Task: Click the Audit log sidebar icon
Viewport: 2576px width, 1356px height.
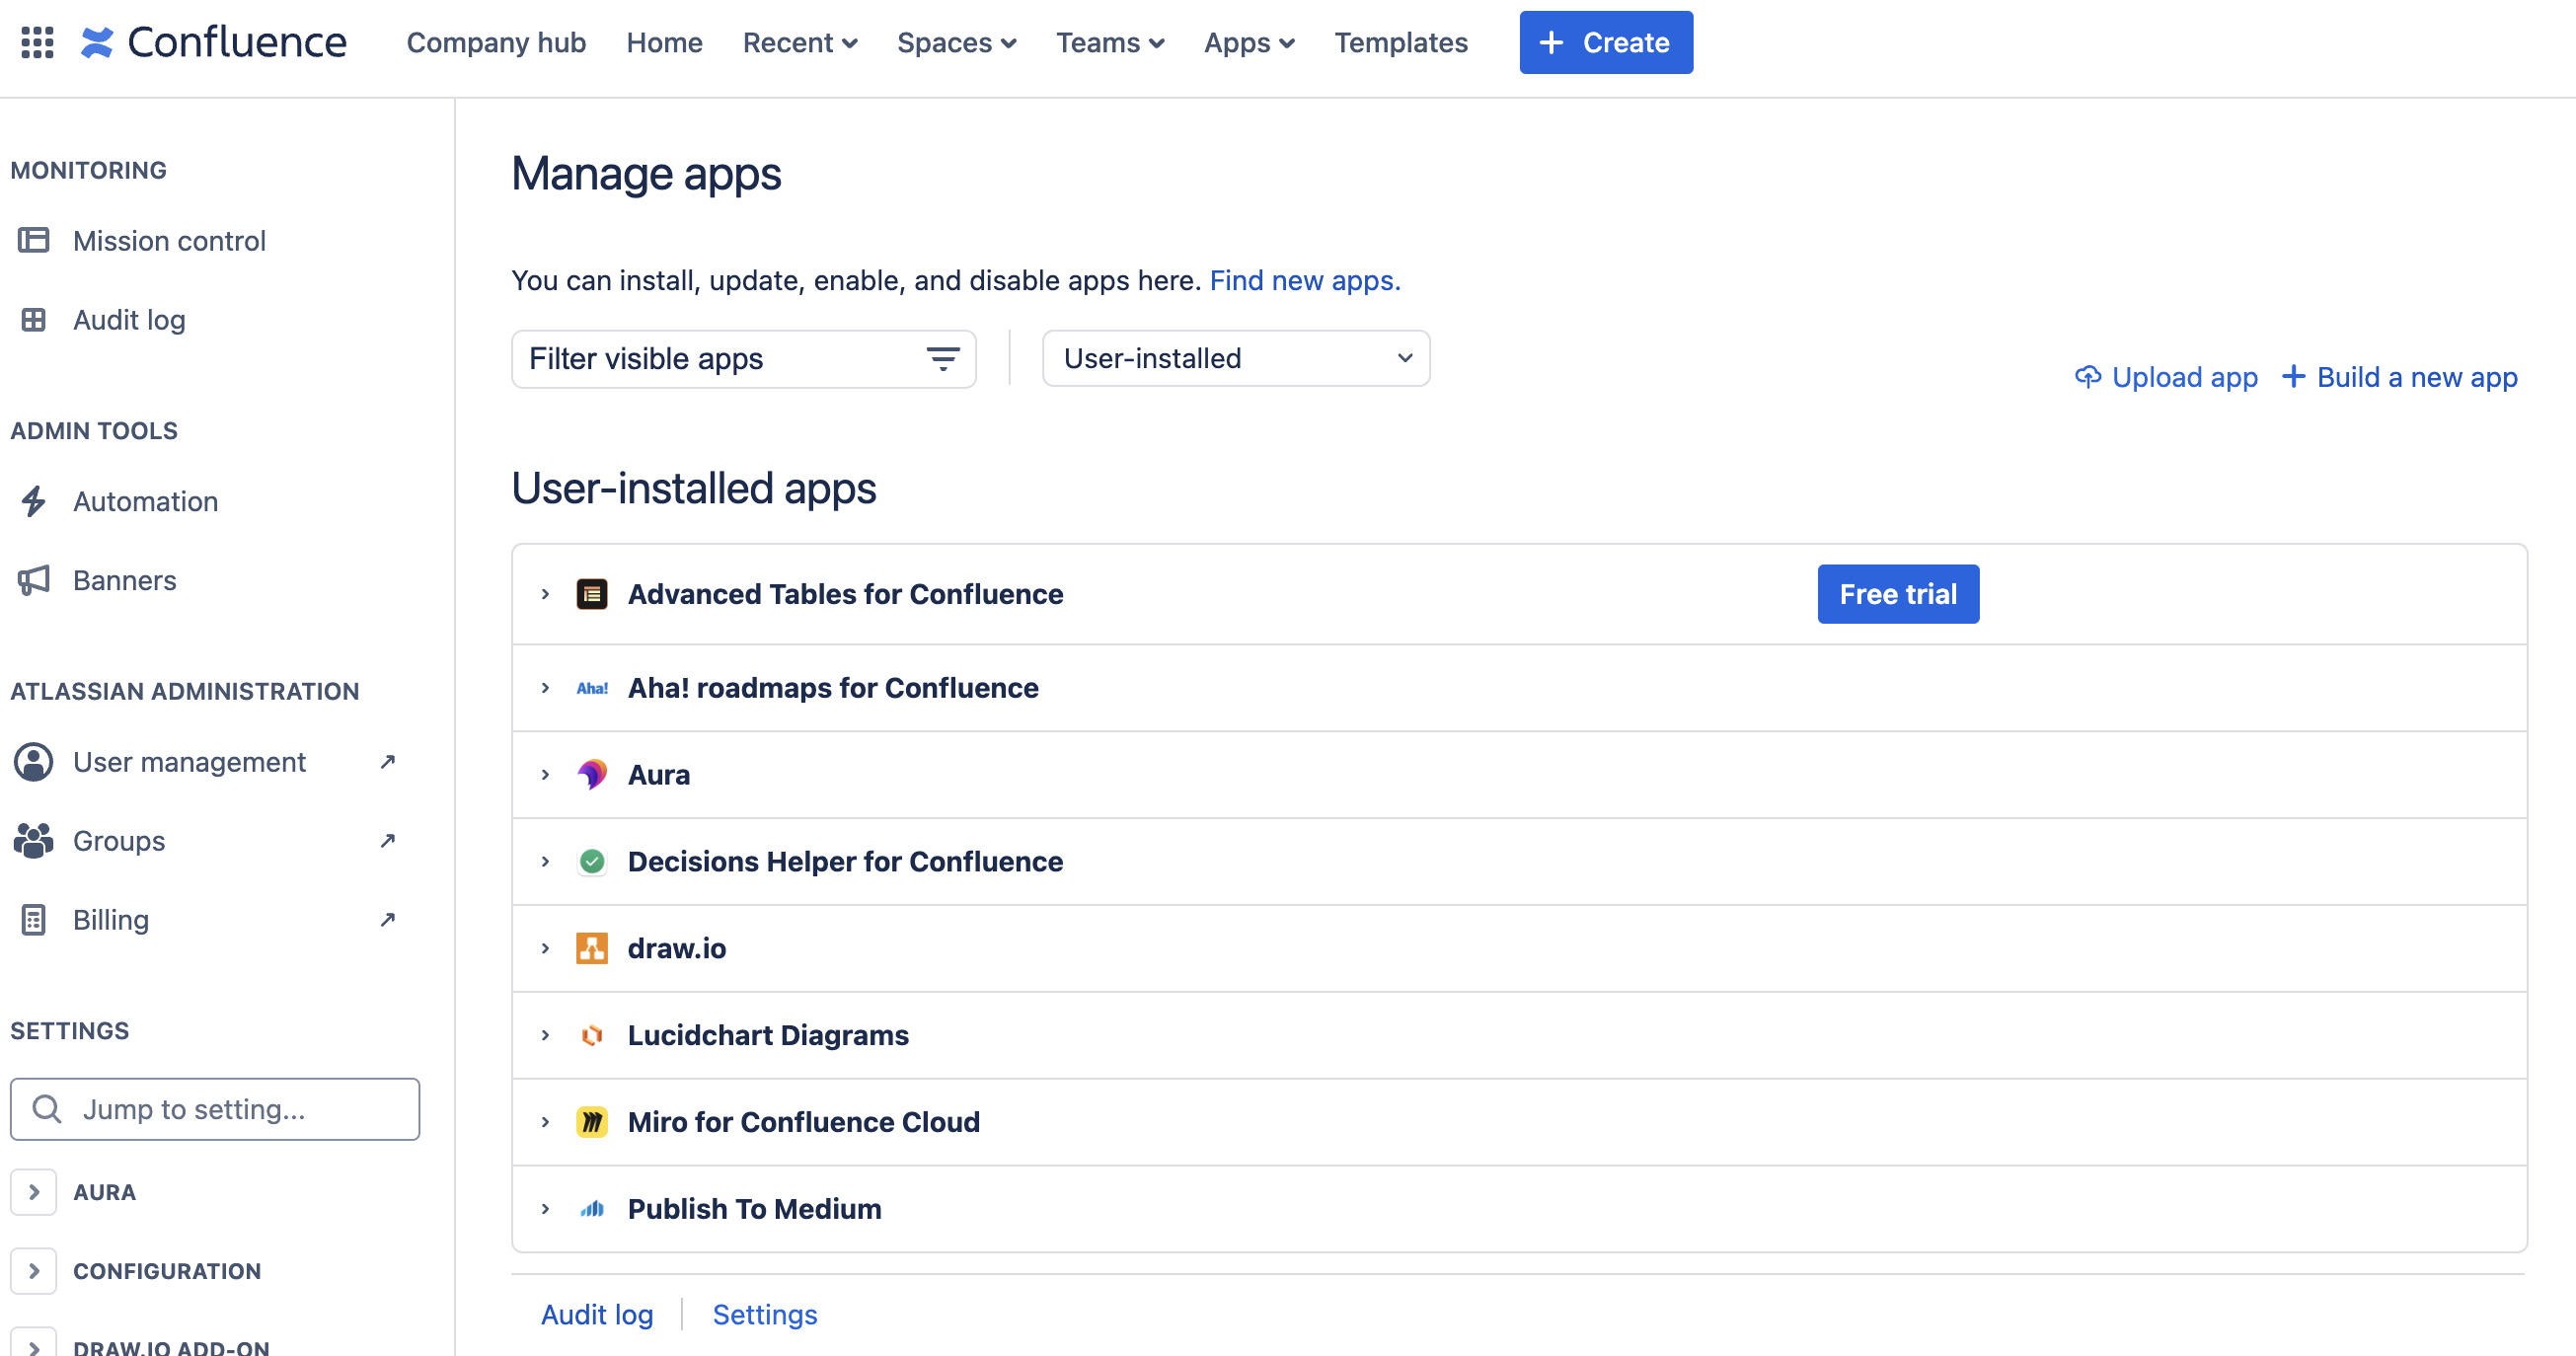Action: (33, 319)
